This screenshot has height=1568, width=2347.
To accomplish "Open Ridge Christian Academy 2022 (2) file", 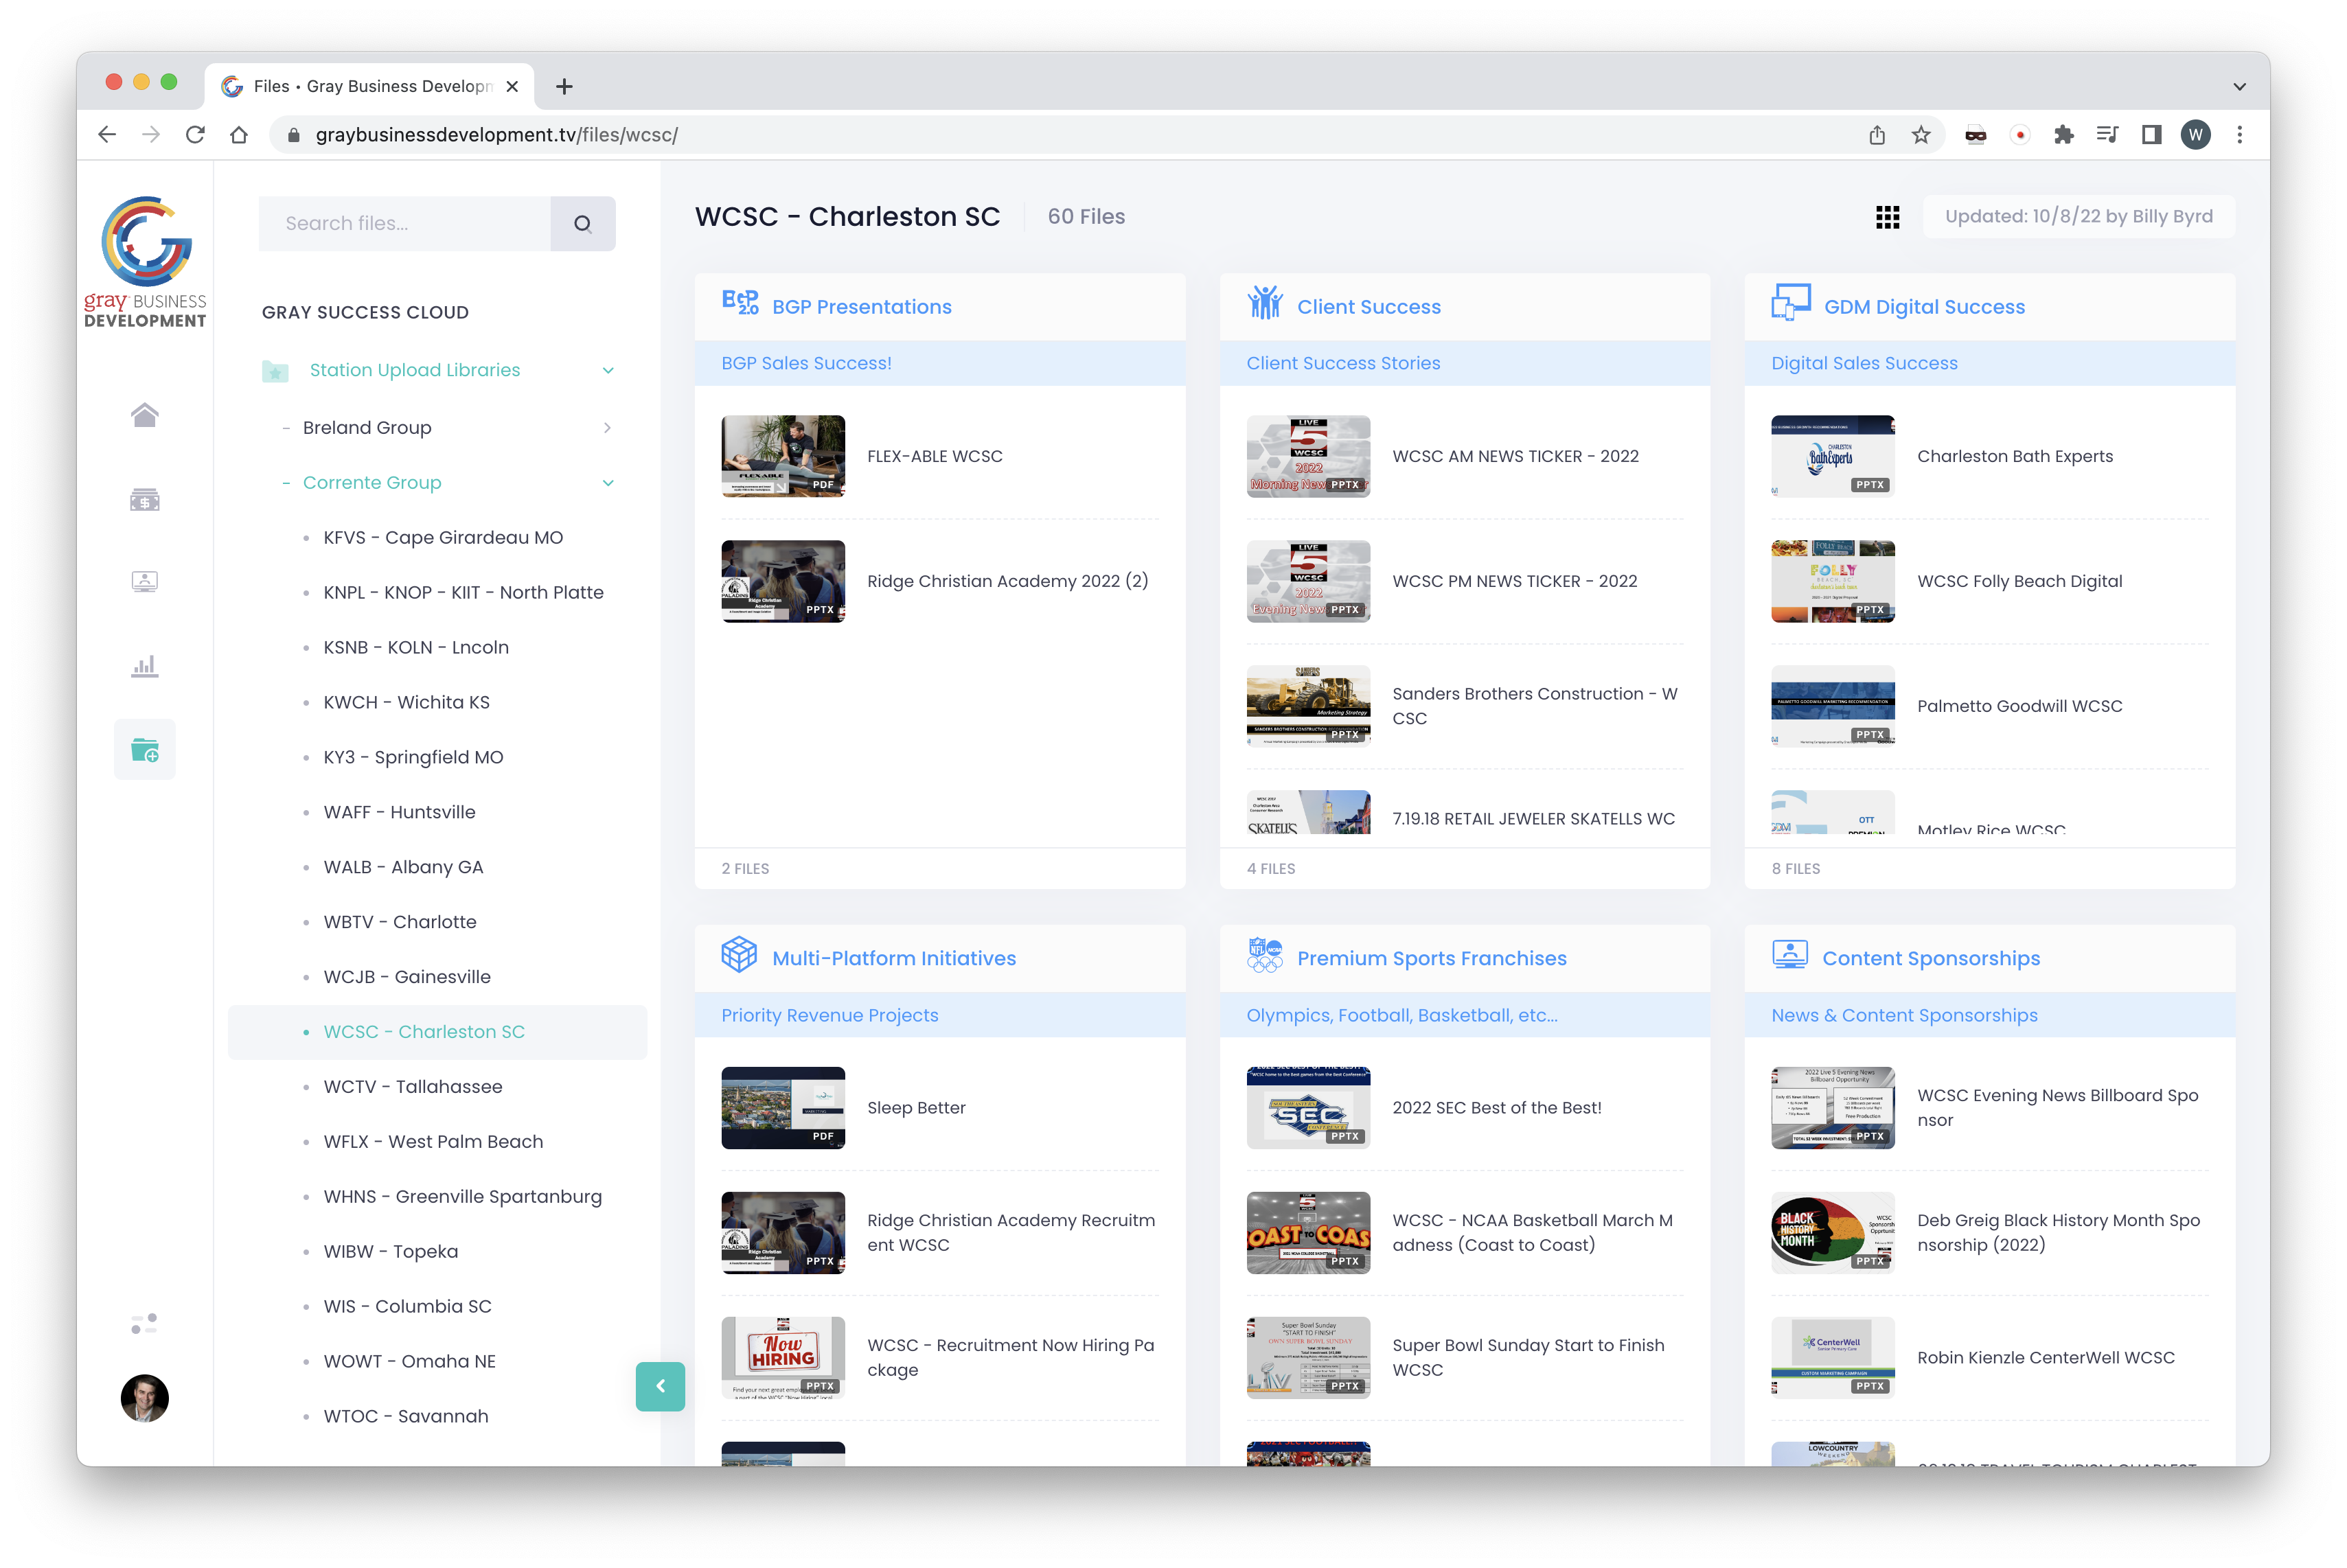I will pos(1008,581).
